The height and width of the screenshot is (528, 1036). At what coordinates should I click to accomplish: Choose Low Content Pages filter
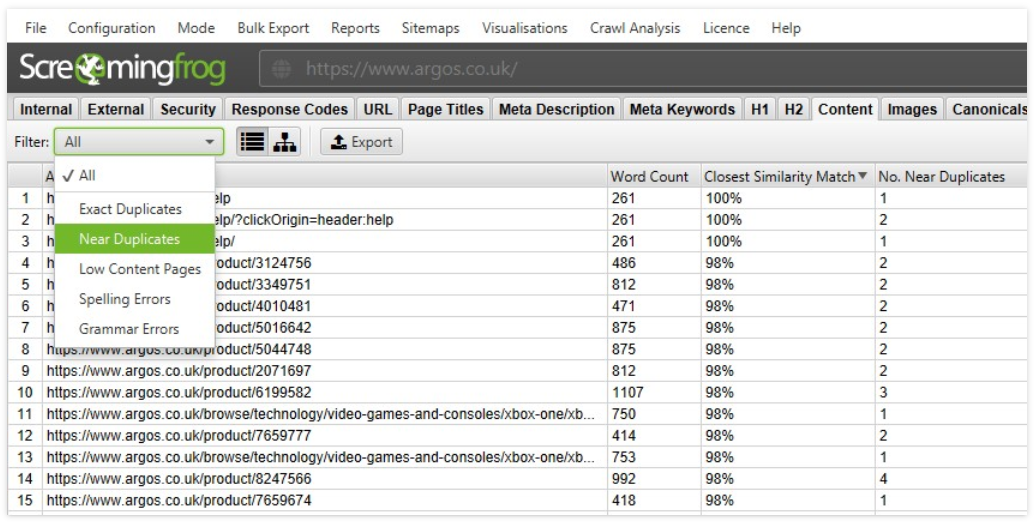pyautogui.click(x=135, y=269)
